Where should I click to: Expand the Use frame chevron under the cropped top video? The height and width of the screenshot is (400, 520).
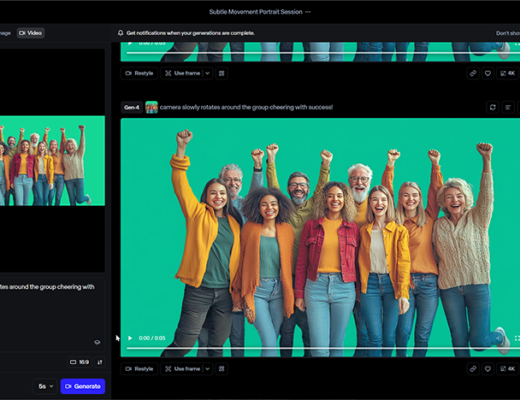point(207,73)
